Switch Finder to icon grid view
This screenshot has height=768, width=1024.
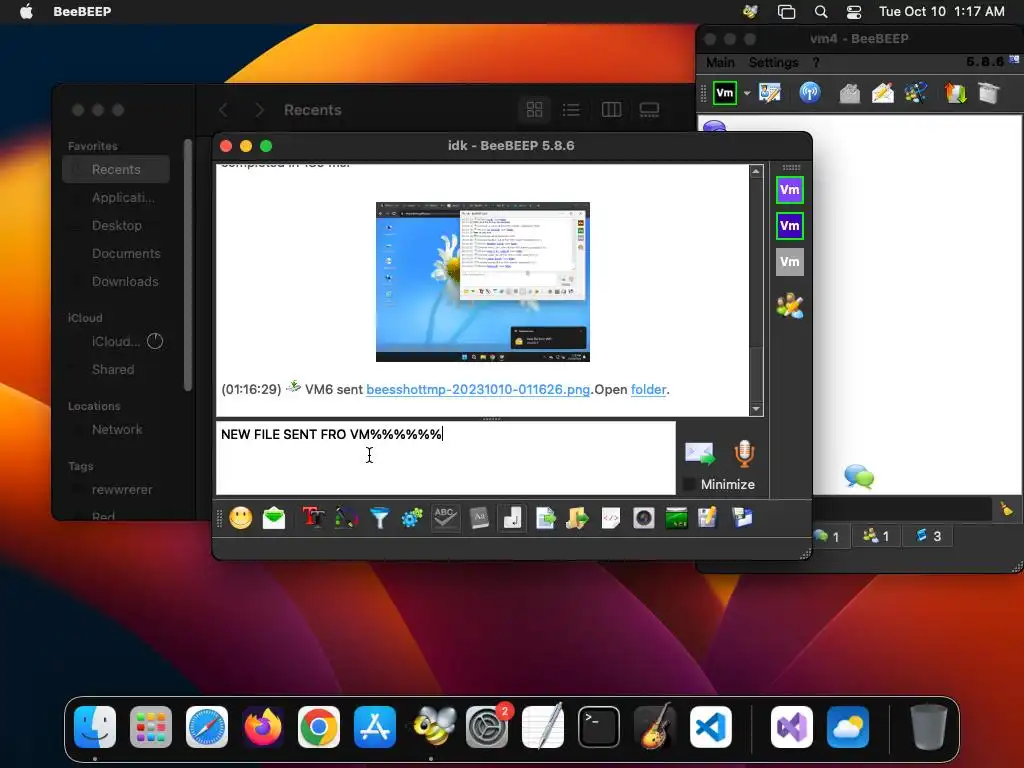click(534, 110)
